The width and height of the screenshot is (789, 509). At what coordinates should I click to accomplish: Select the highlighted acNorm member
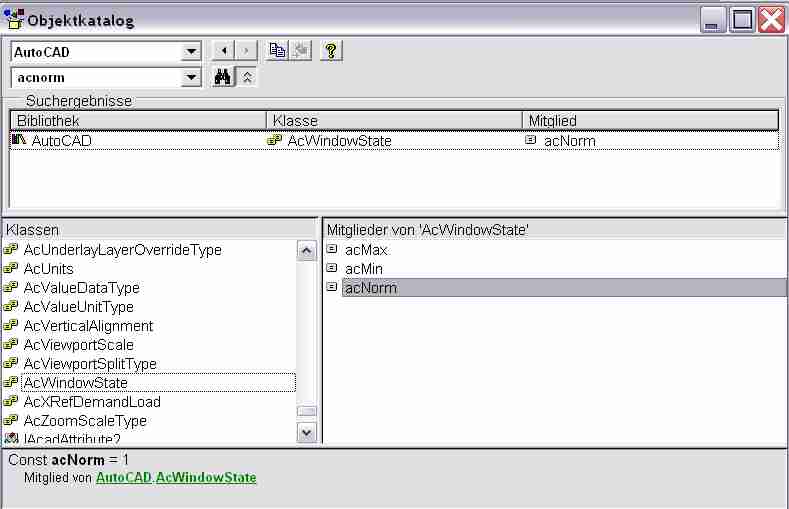[564, 288]
